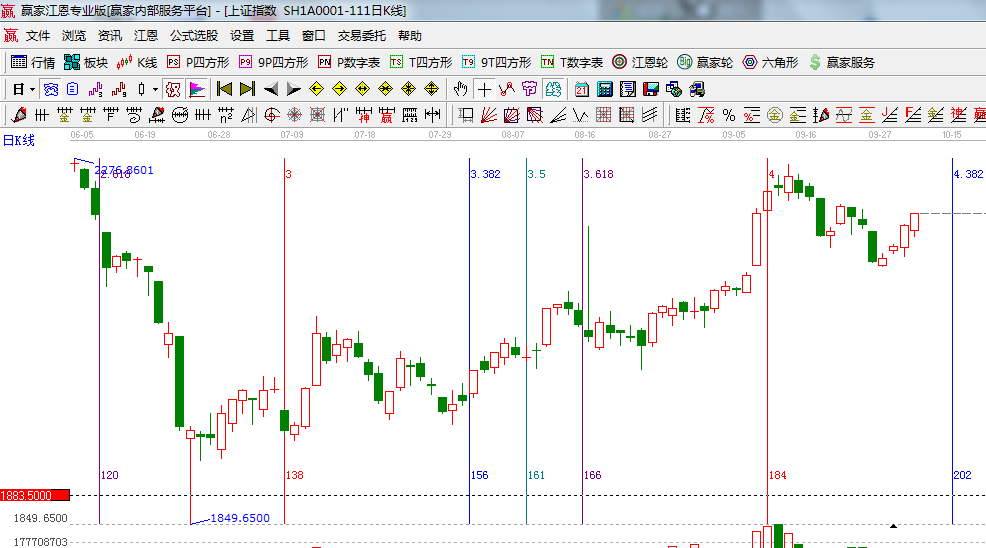The image size is (986, 548).
Task: Open the 江恩轮 (Gann Wheel) tool
Action: coord(640,62)
